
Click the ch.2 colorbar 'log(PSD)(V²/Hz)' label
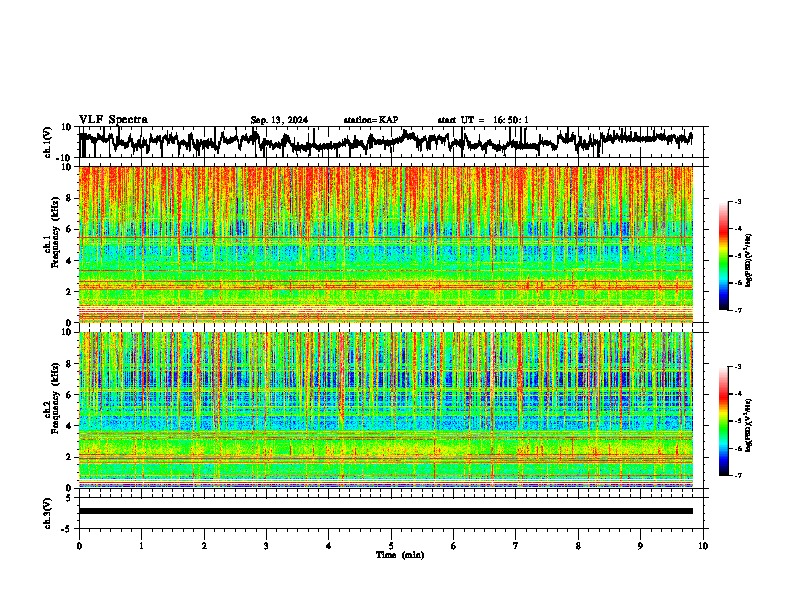click(x=748, y=425)
